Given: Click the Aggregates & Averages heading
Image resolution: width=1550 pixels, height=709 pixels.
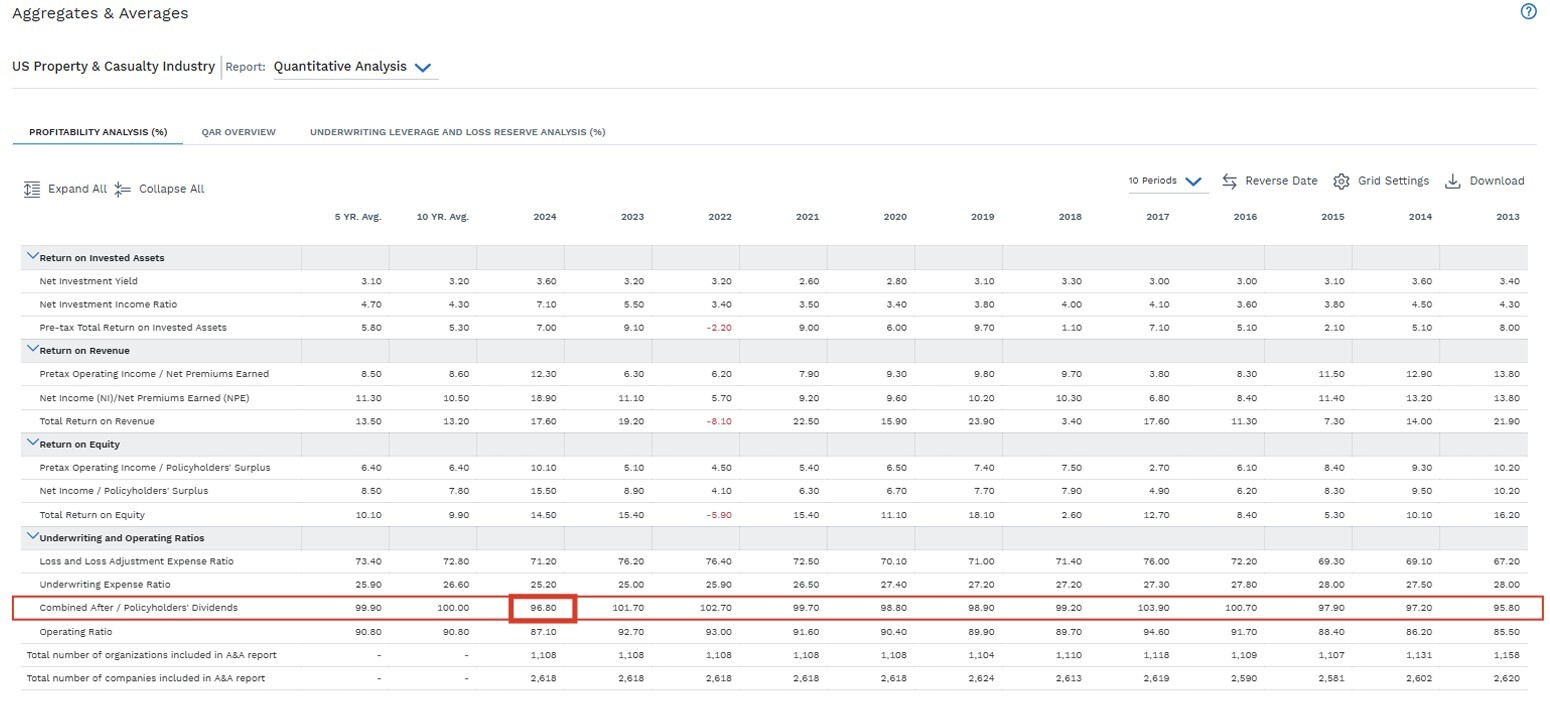Looking at the screenshot, I should point(100,13).
